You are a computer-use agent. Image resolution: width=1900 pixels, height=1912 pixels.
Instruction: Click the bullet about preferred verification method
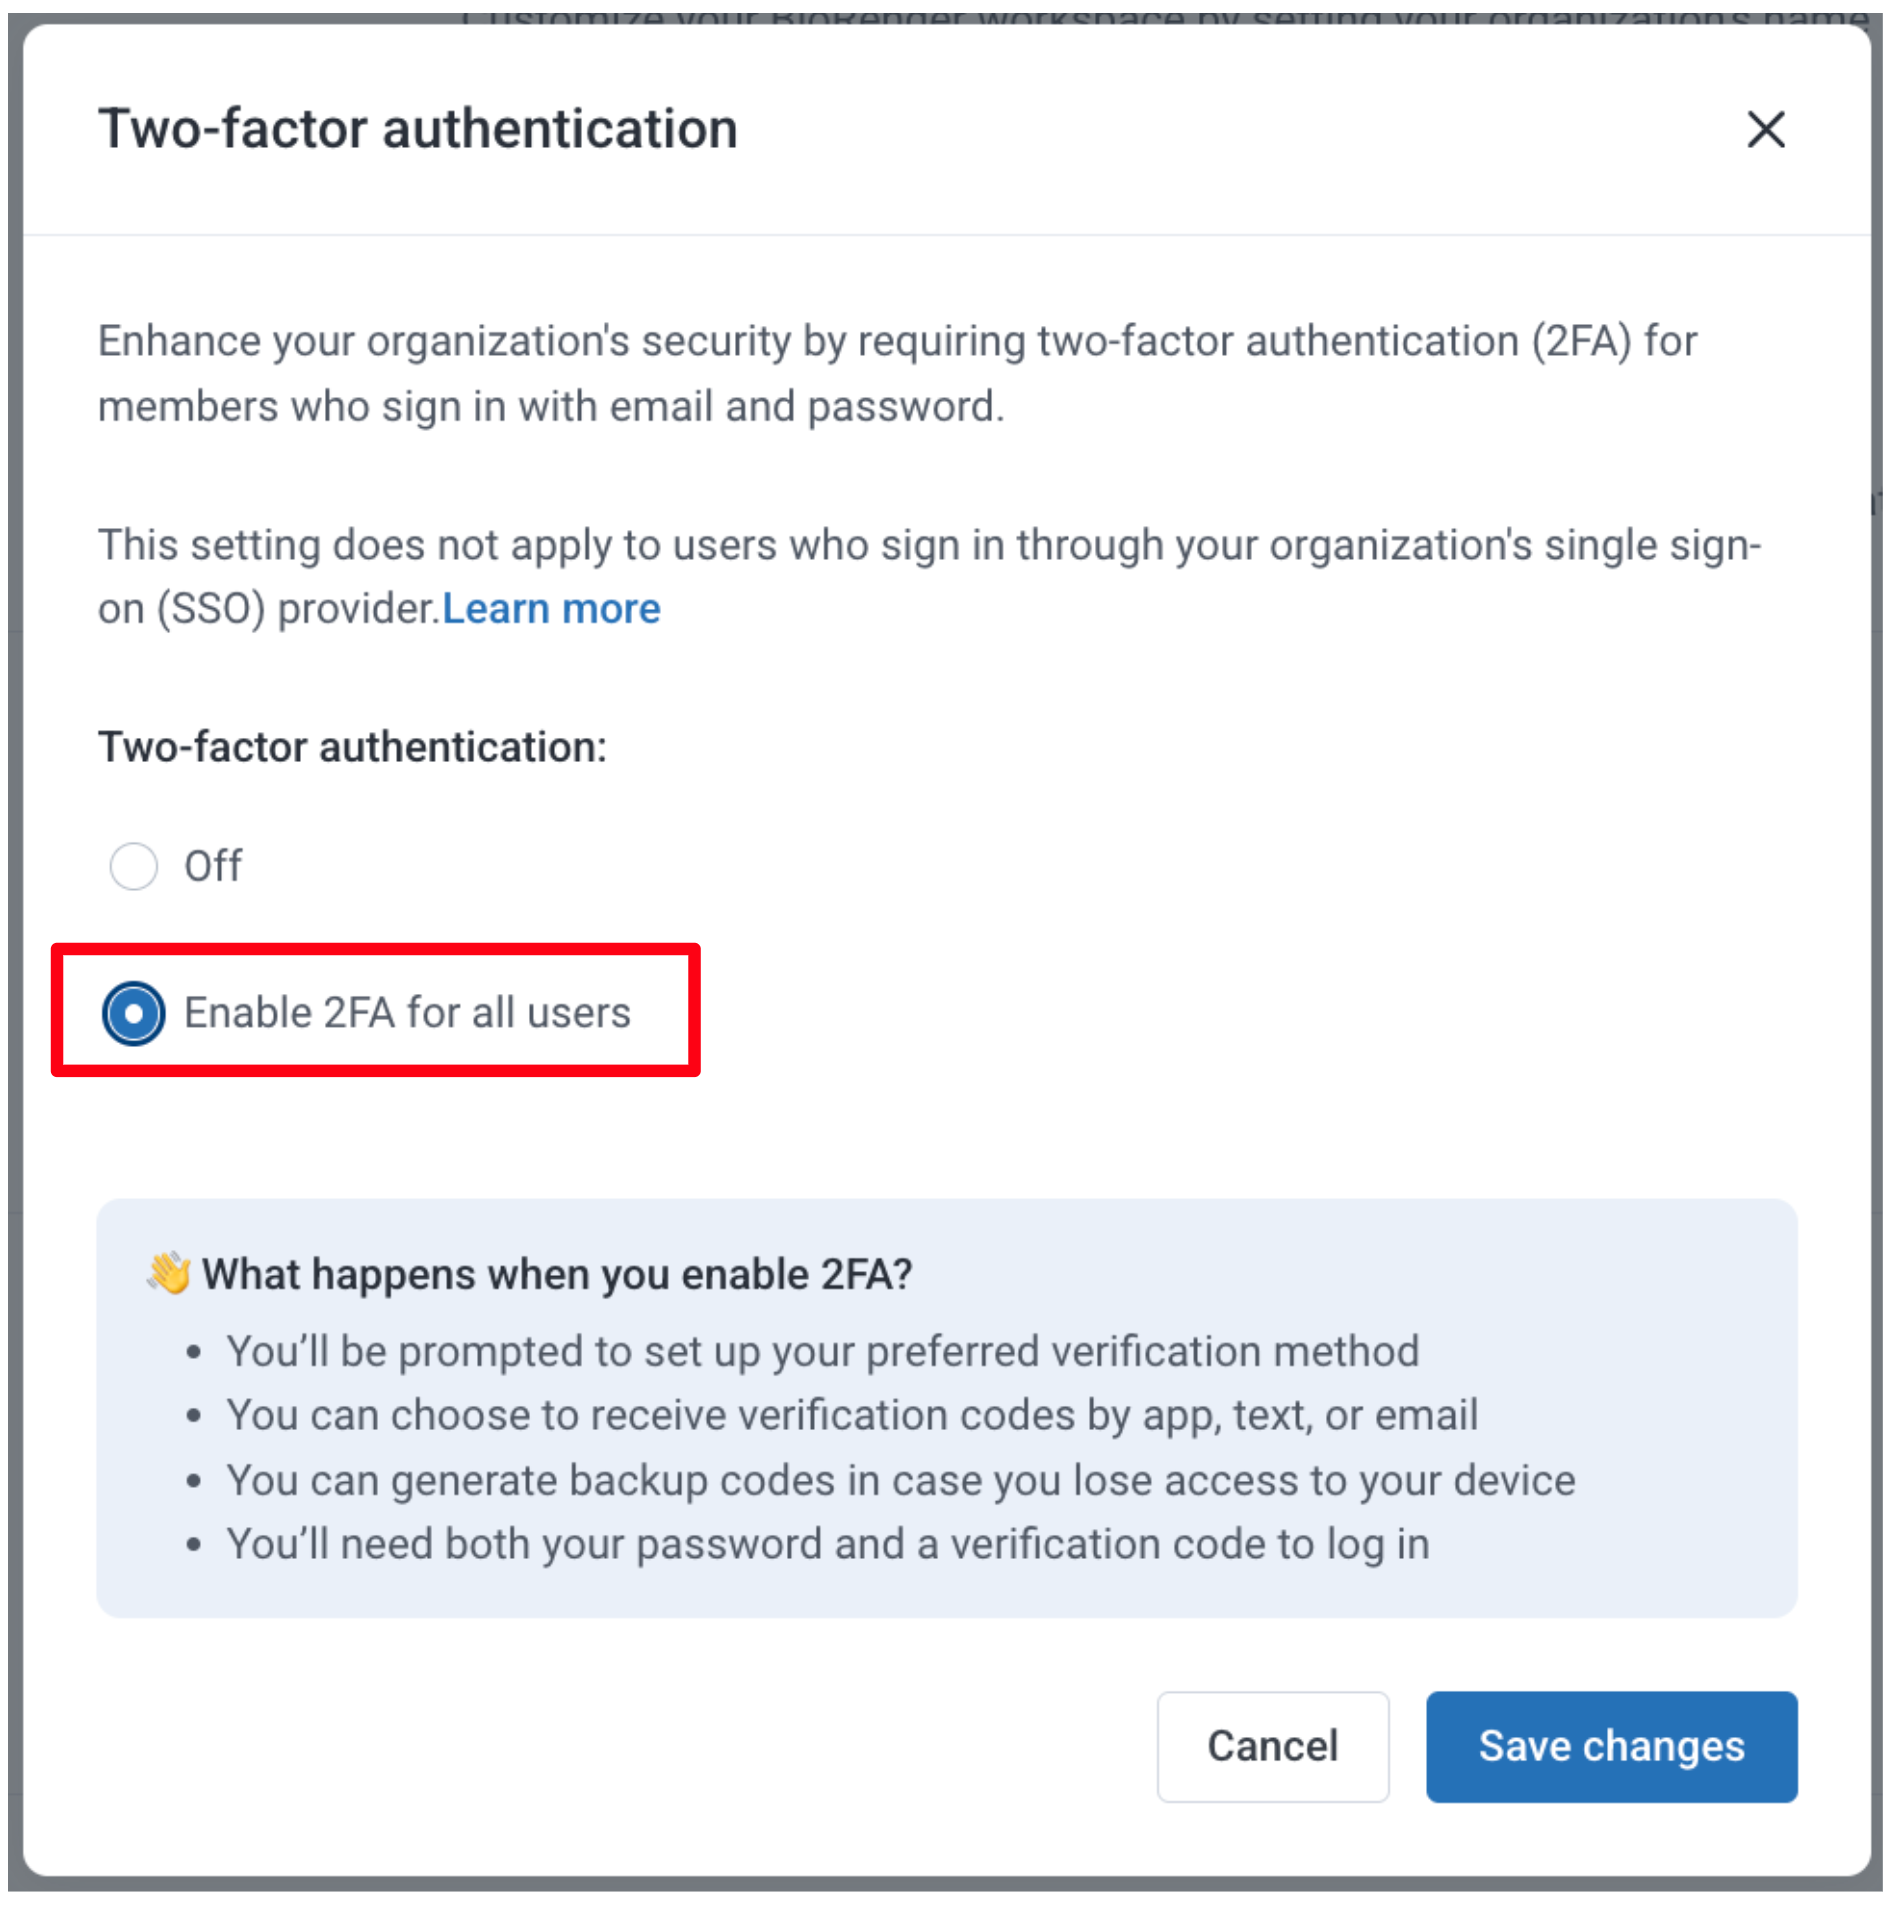[822, 1351]
